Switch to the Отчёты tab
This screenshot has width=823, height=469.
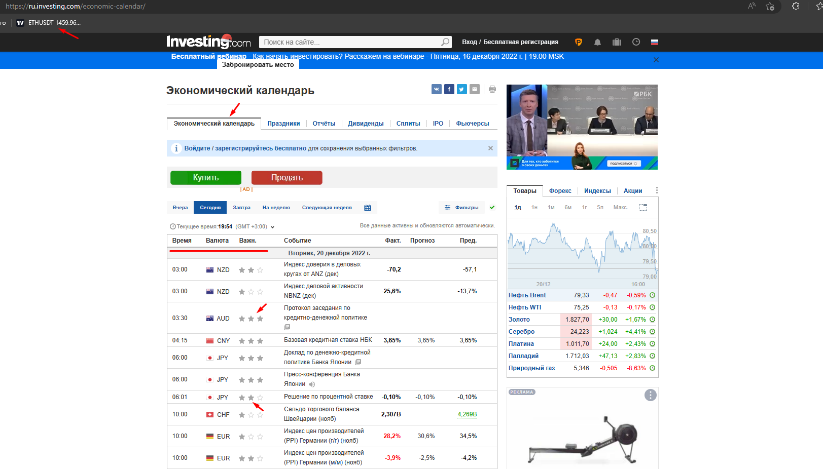click(x=324, y=123)
